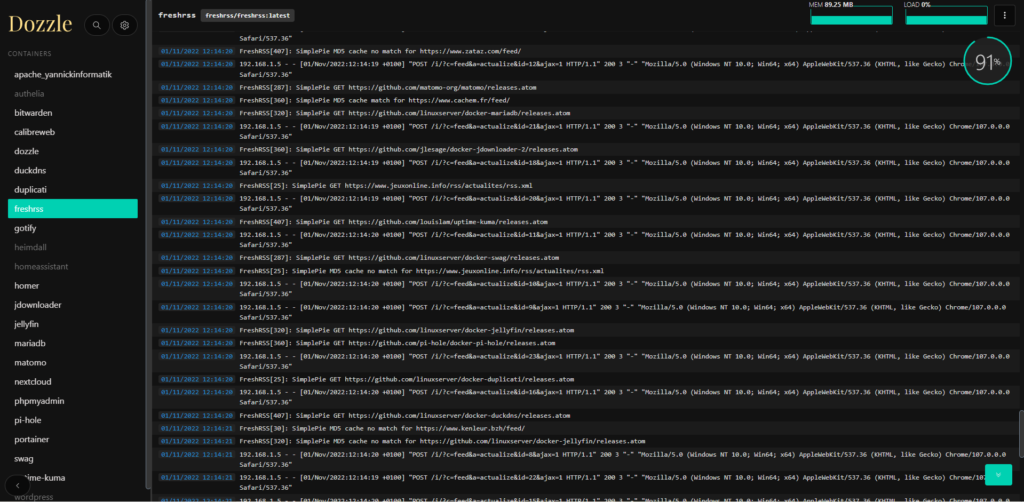Viewport: 1024px width, 502px height.
Task: Open the dozzle container logs
Action: pos(27,151)
